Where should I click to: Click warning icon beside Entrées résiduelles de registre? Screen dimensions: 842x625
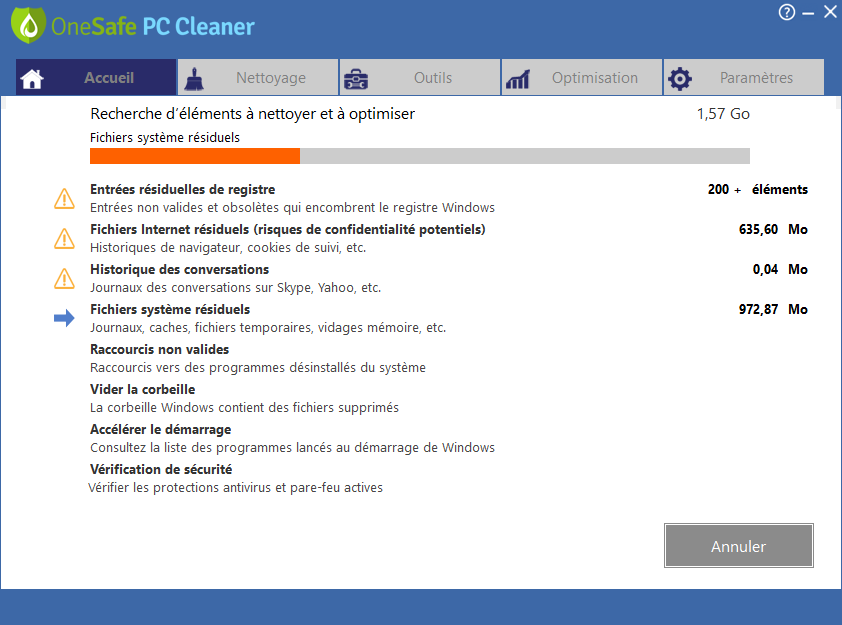pyautogui.click(x=64, y=199)
